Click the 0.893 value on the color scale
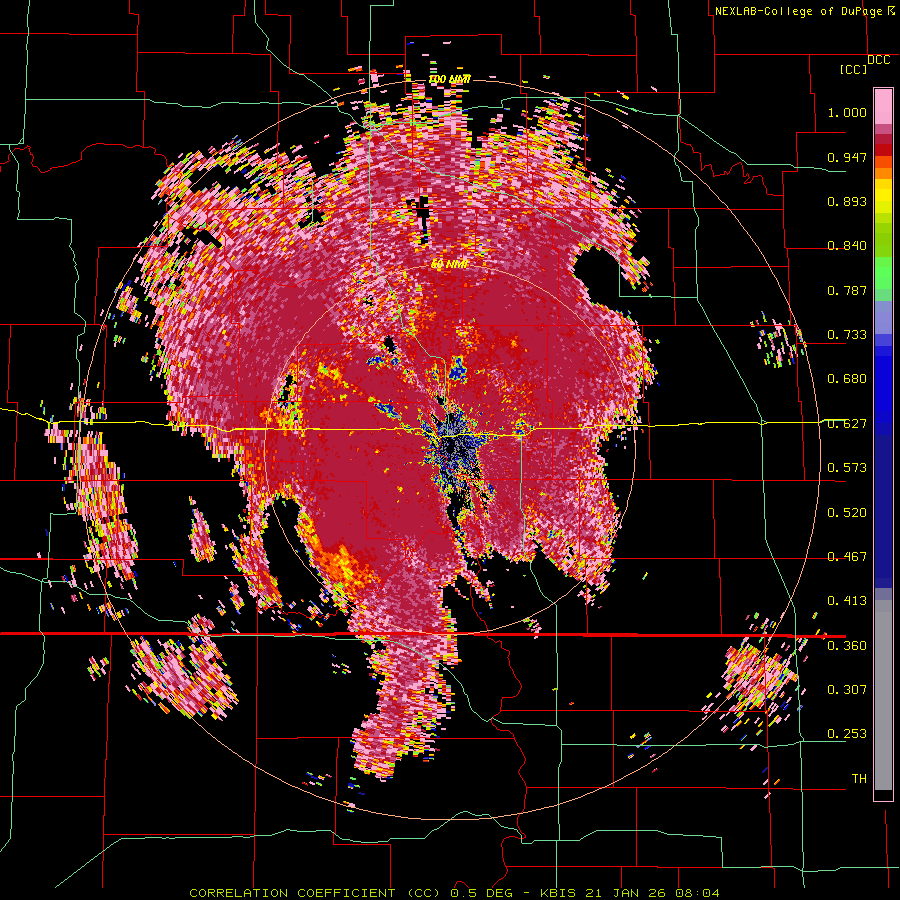 847,201
